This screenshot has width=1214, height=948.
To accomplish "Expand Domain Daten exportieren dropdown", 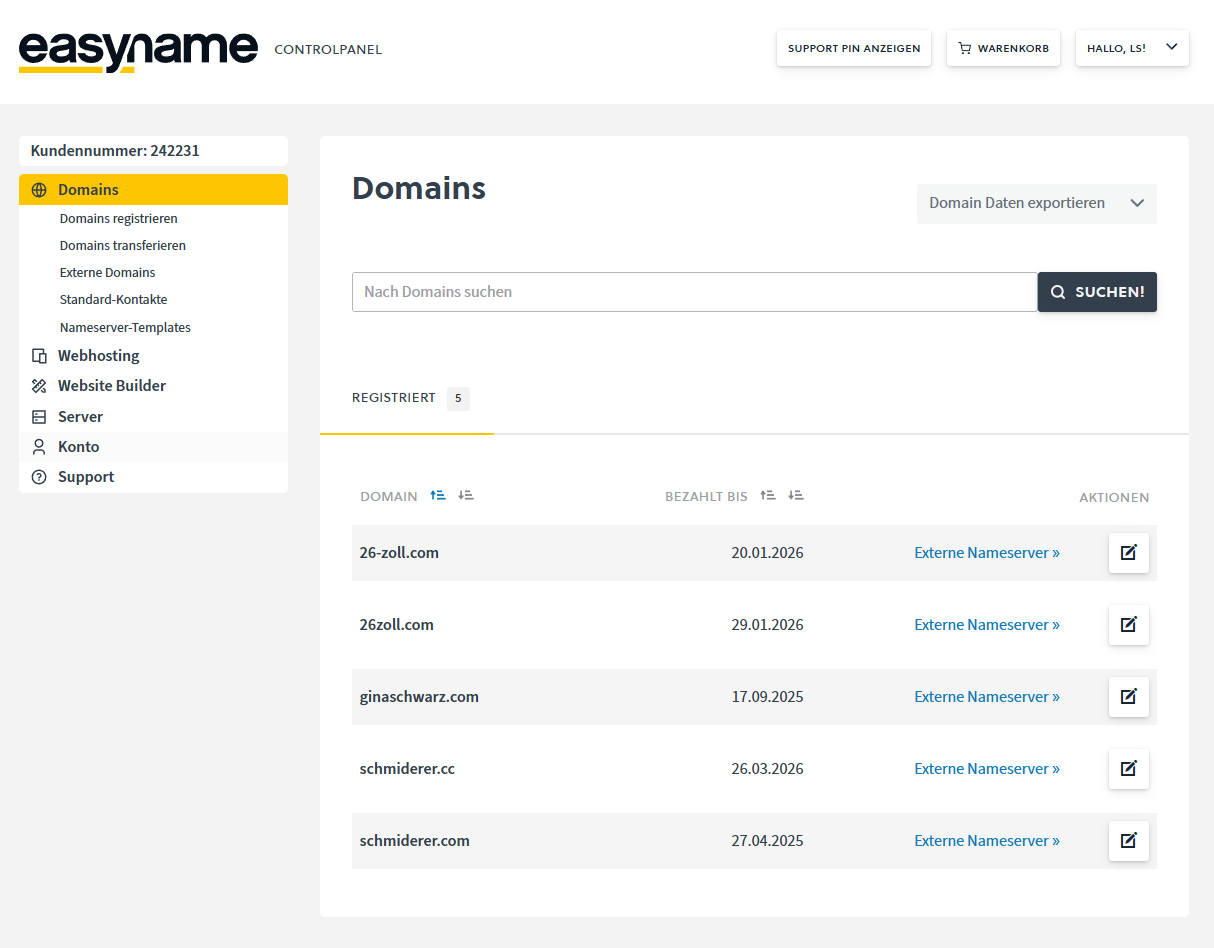I will 1036,203.
